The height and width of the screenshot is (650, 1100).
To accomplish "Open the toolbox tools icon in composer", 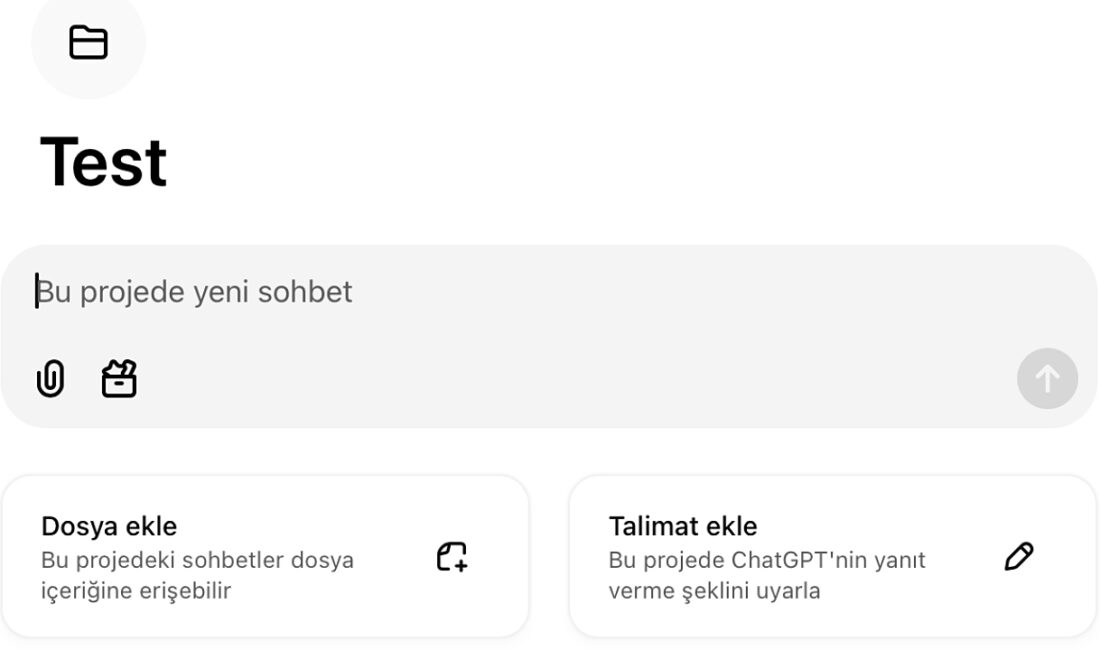I will pyautogui.click(x=119, y=379).
